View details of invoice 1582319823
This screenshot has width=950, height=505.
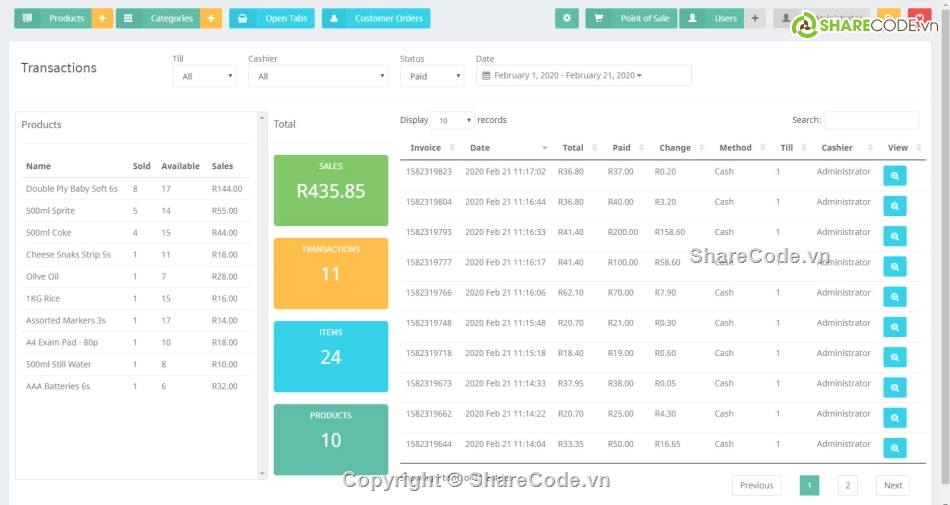895,176
